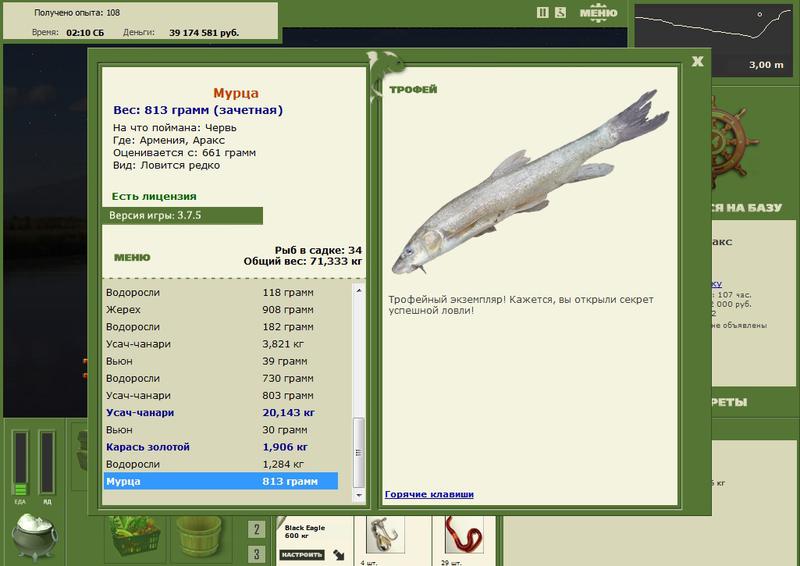The image size is (800, 566).
Task: Click the time display 02:10 СБ
Action: tap(85, 33)
